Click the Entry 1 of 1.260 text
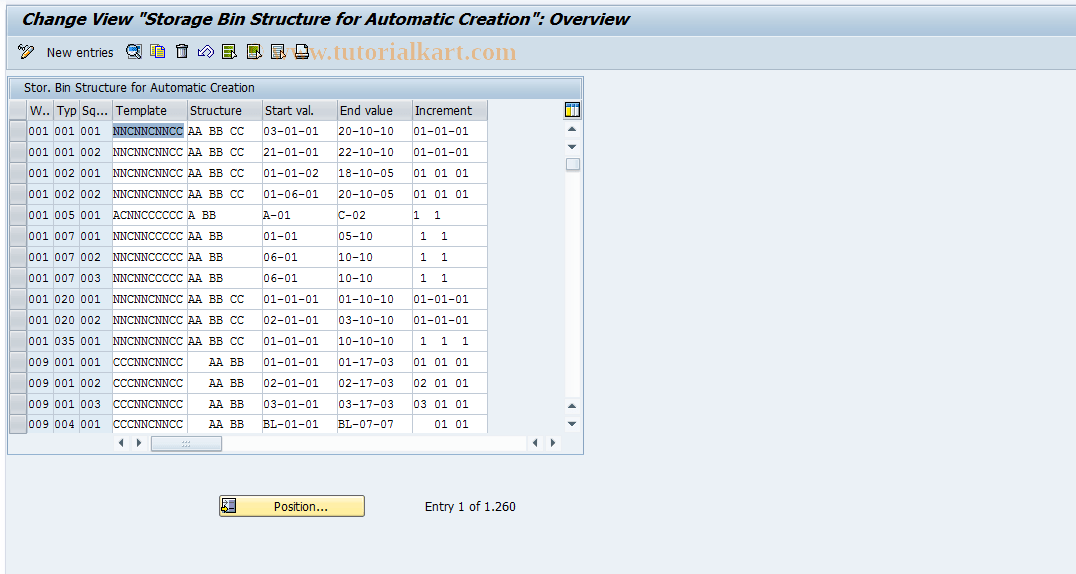 point(470,507)
